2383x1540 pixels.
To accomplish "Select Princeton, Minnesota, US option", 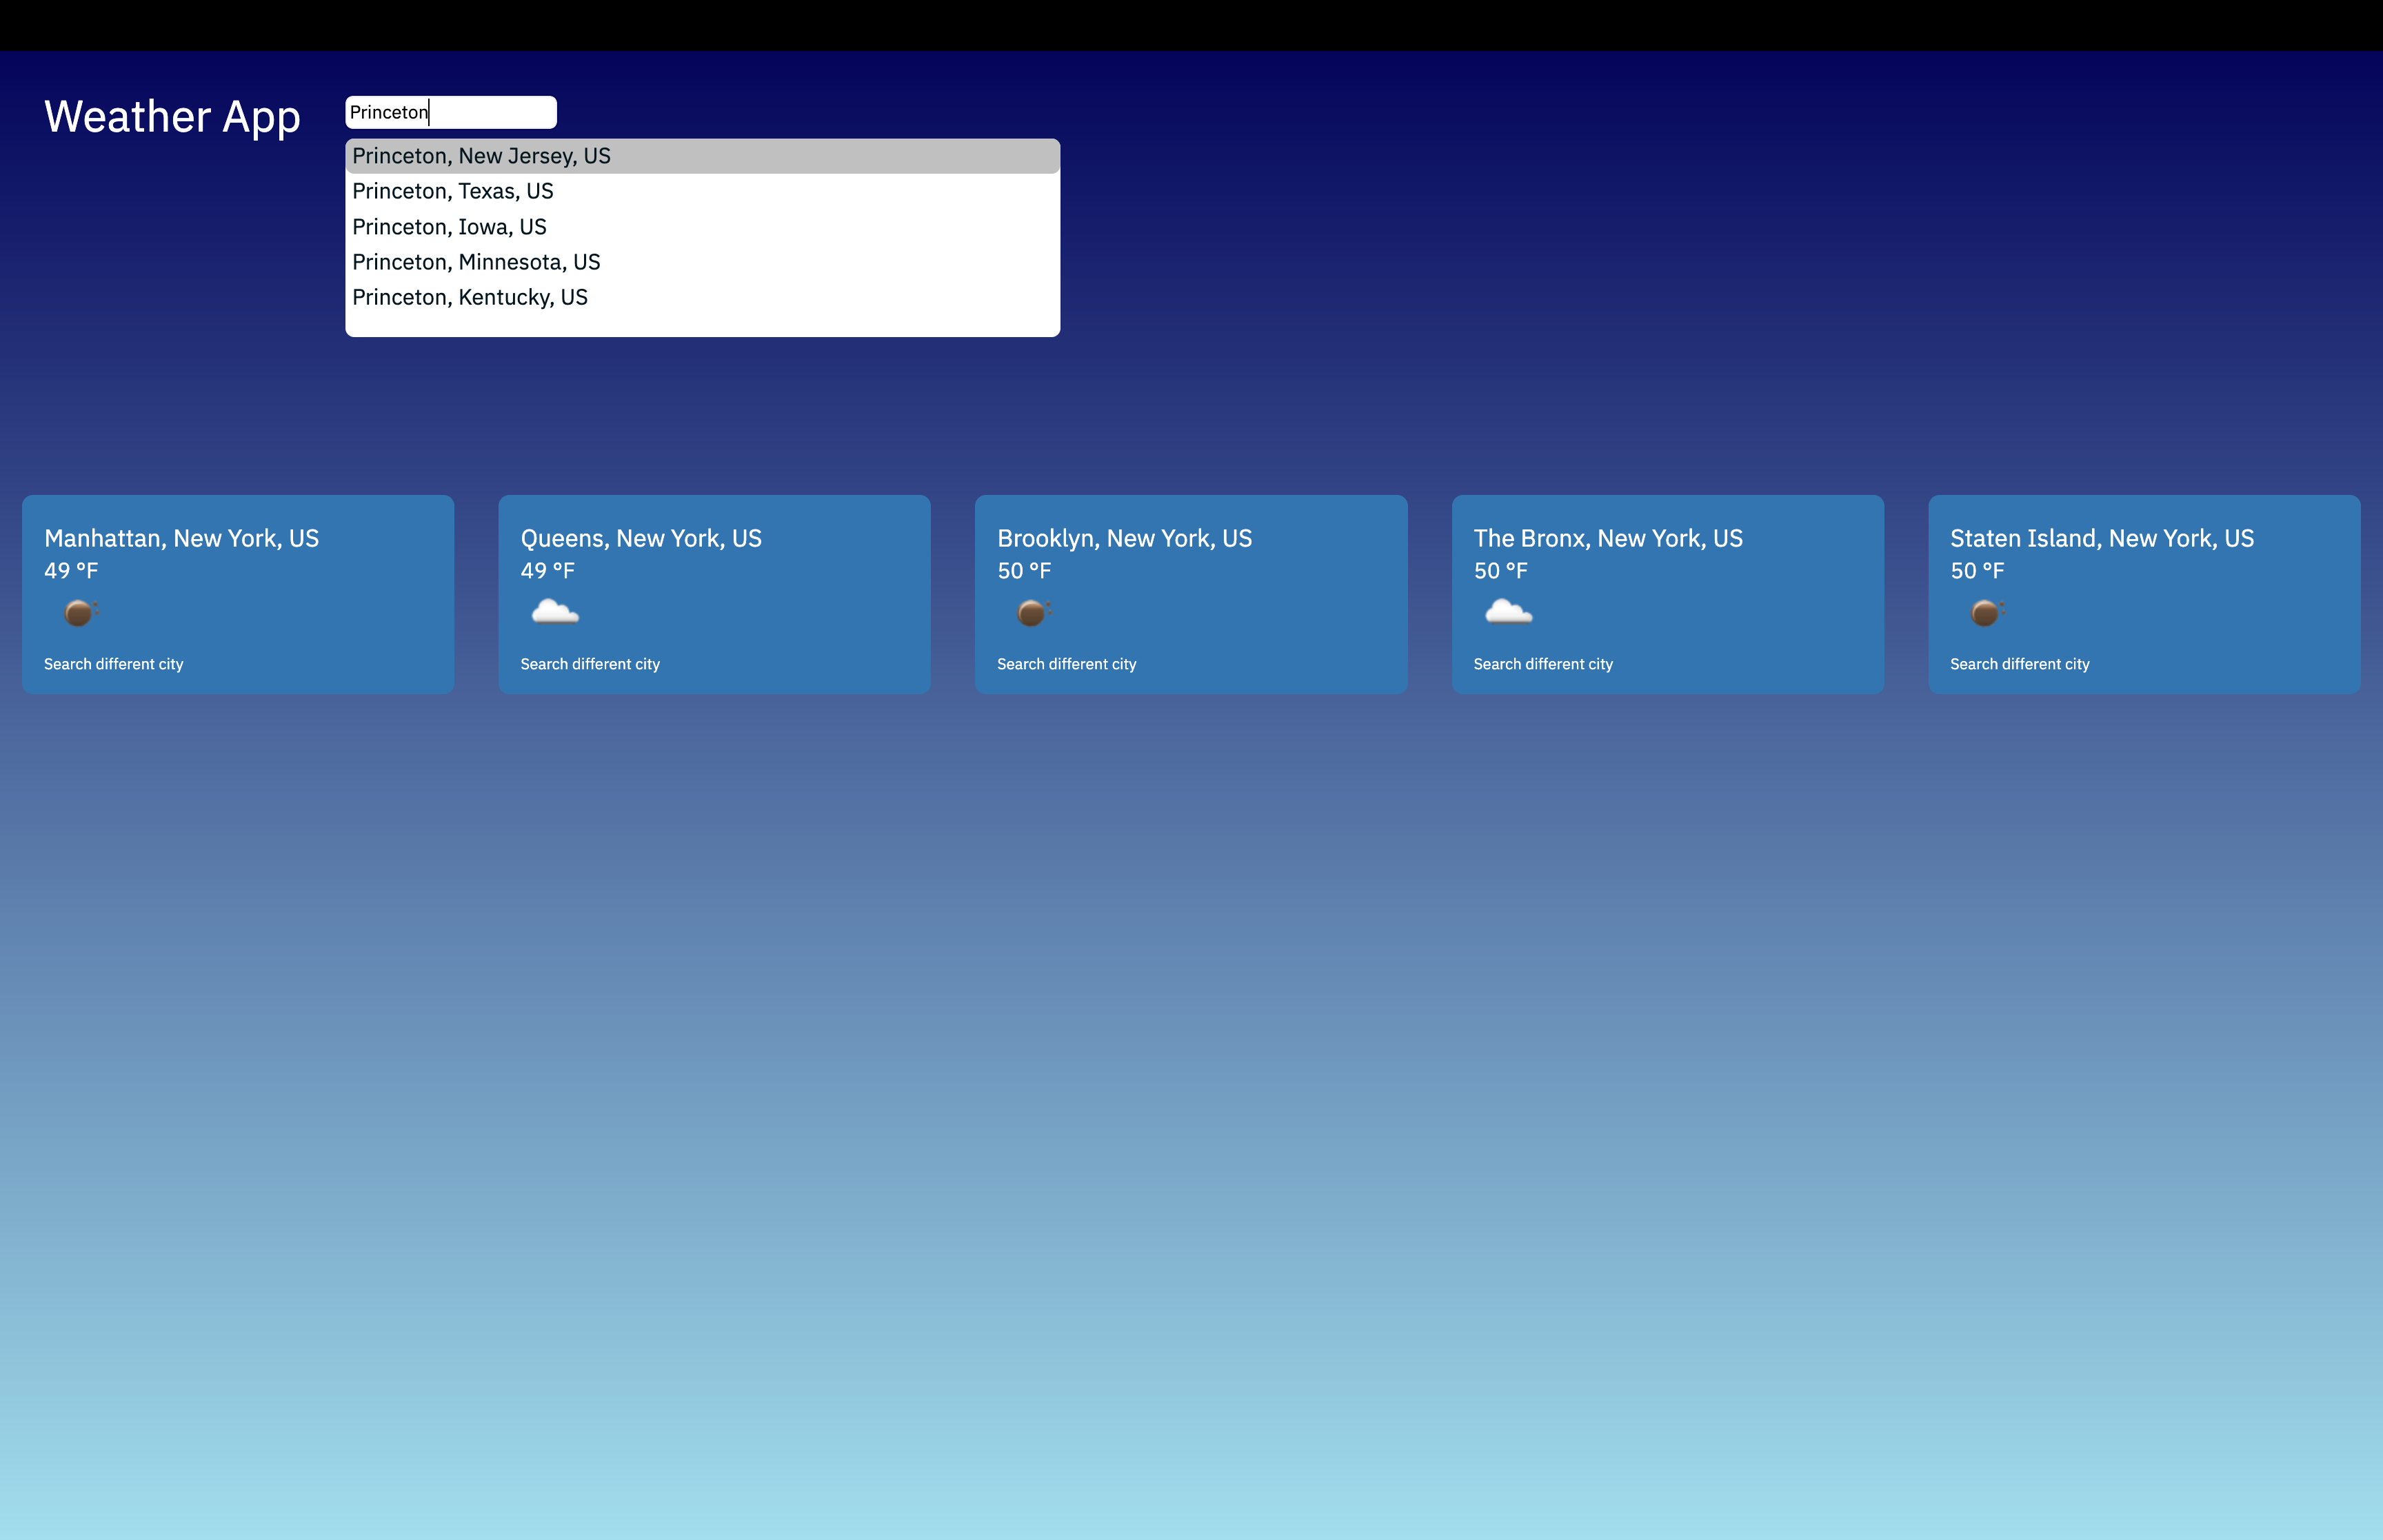I will 476,262.
